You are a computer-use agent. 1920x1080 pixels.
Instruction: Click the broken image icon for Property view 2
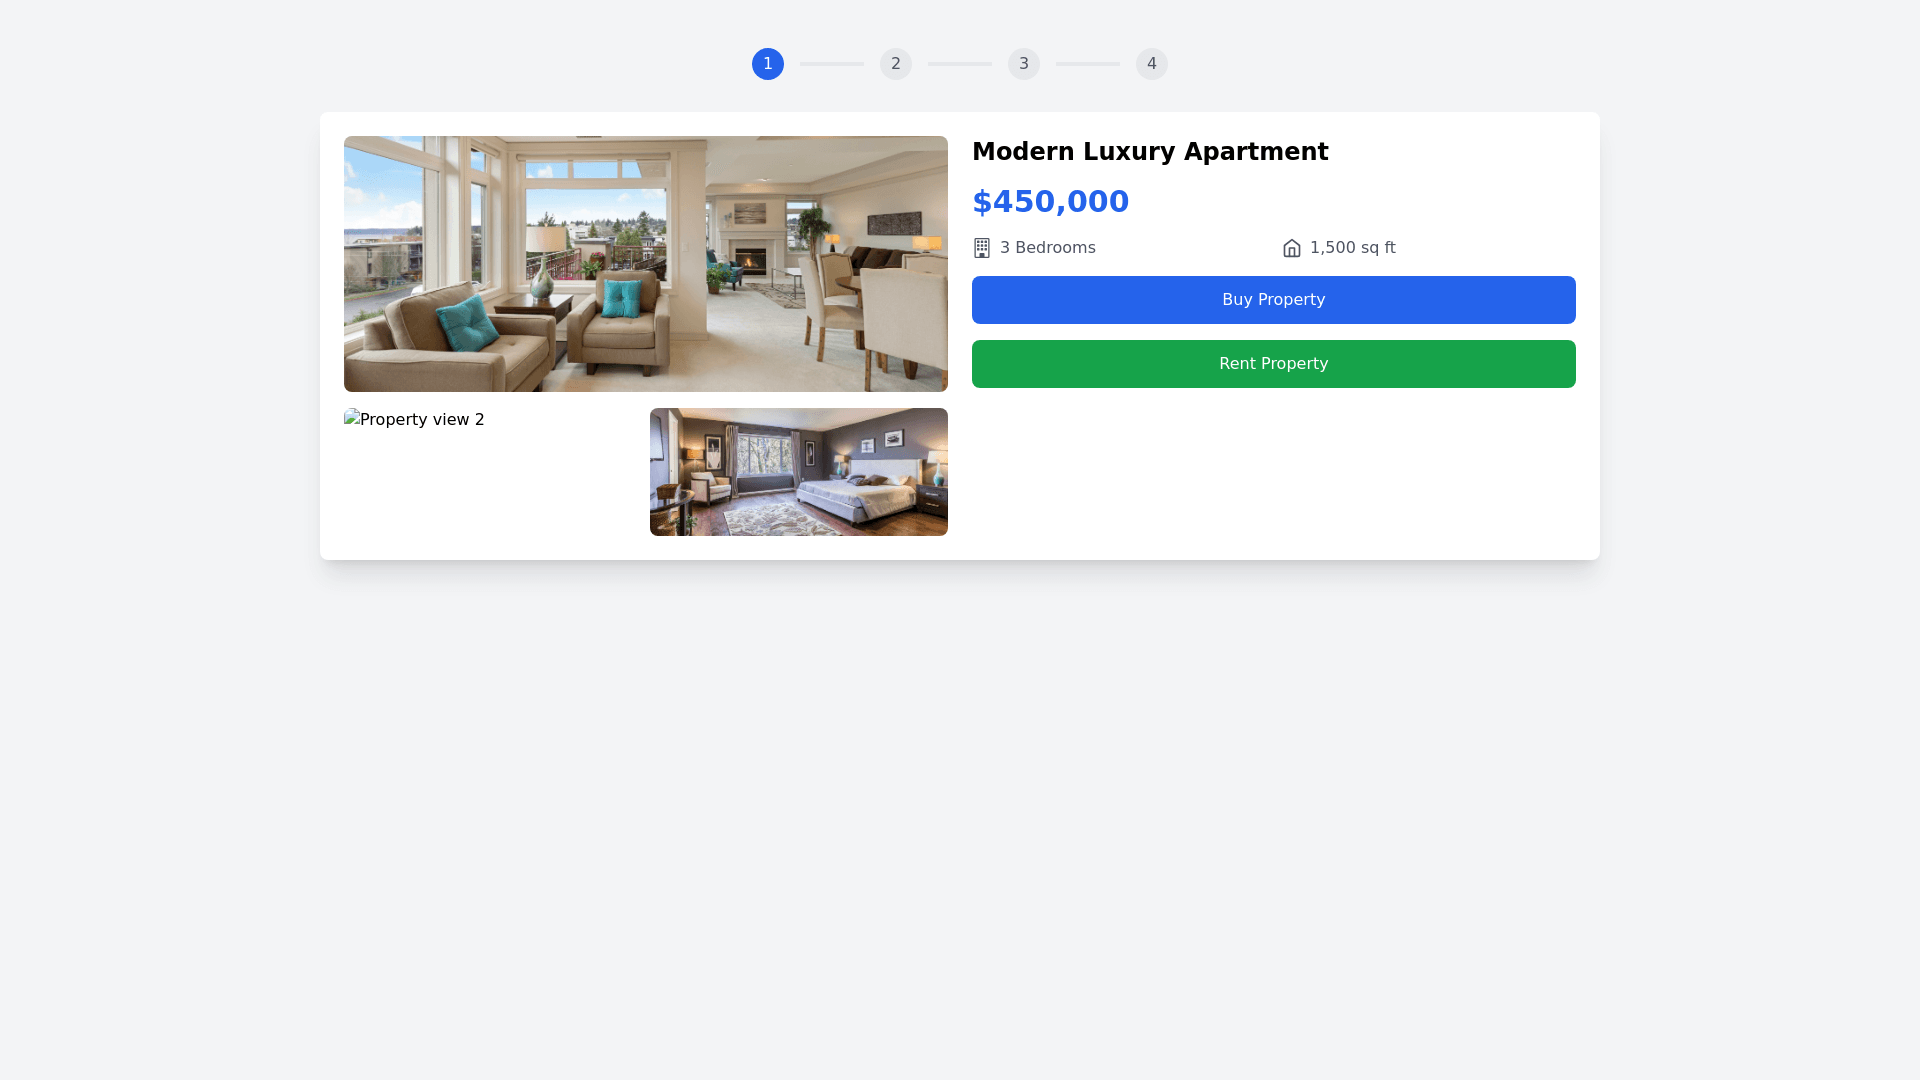[x=351, y=419]
